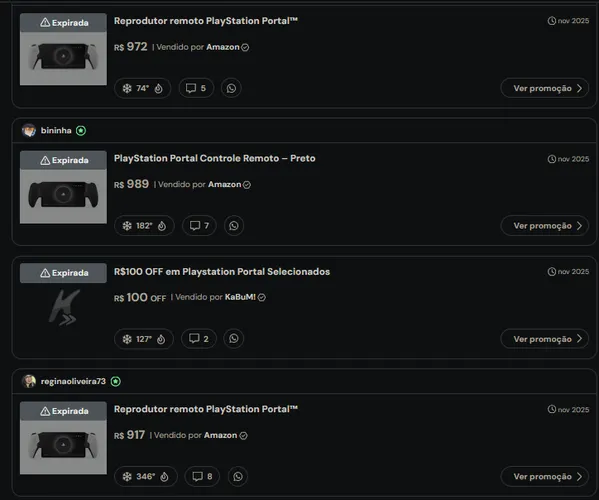Click the 346° temperature on R$ 917 deal
Image resolution: width=599 pixels, height=500 pixels.
146,477
